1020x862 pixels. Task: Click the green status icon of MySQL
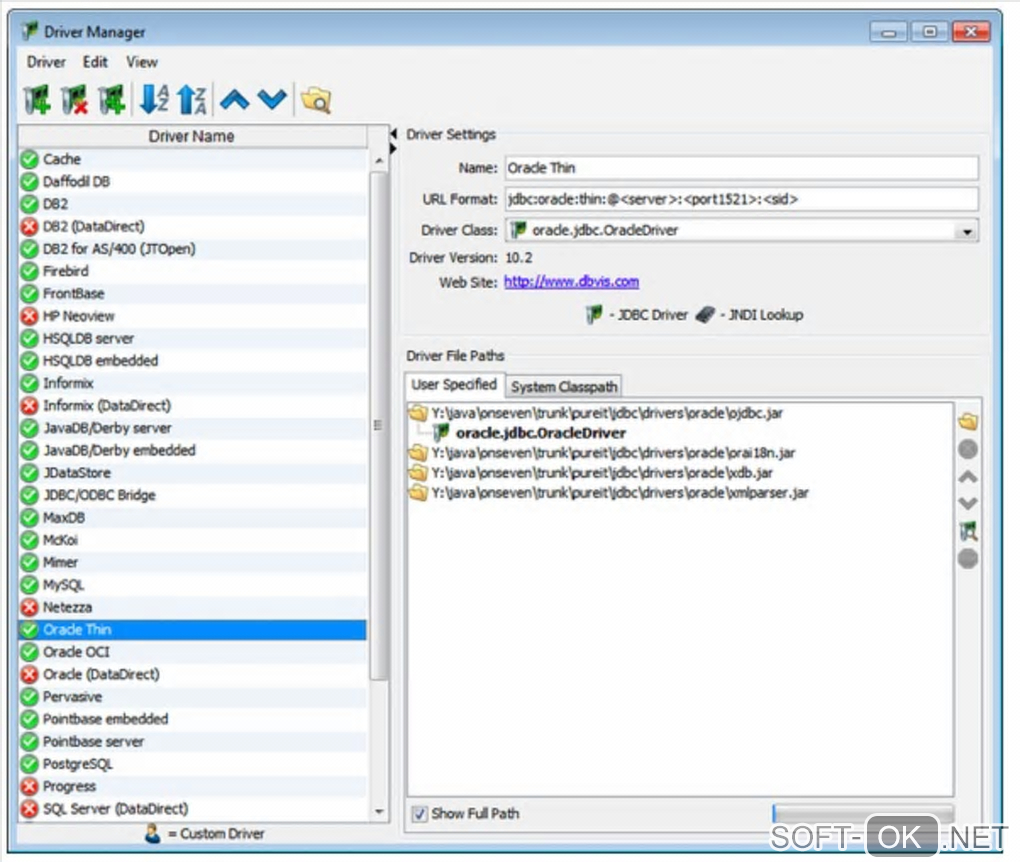[29, 585]
